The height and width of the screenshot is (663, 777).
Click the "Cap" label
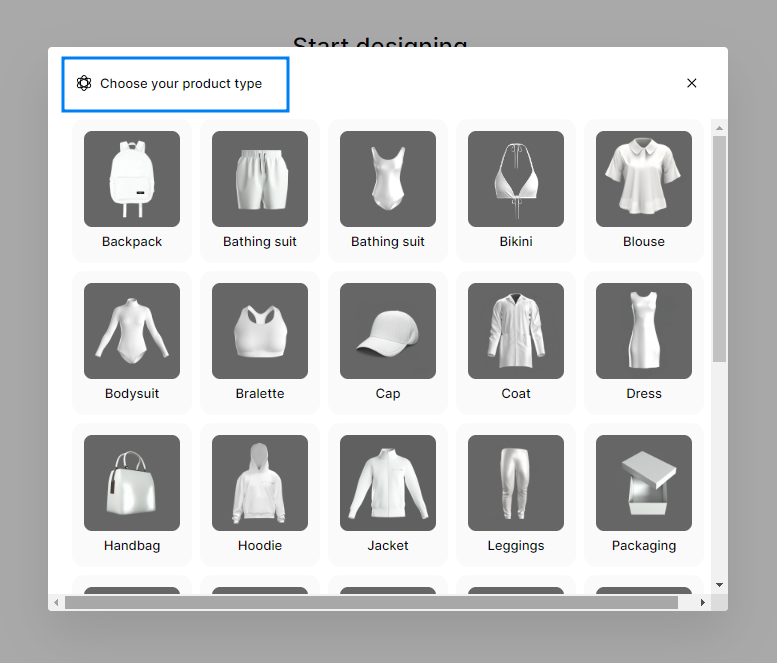pos(388,394)
